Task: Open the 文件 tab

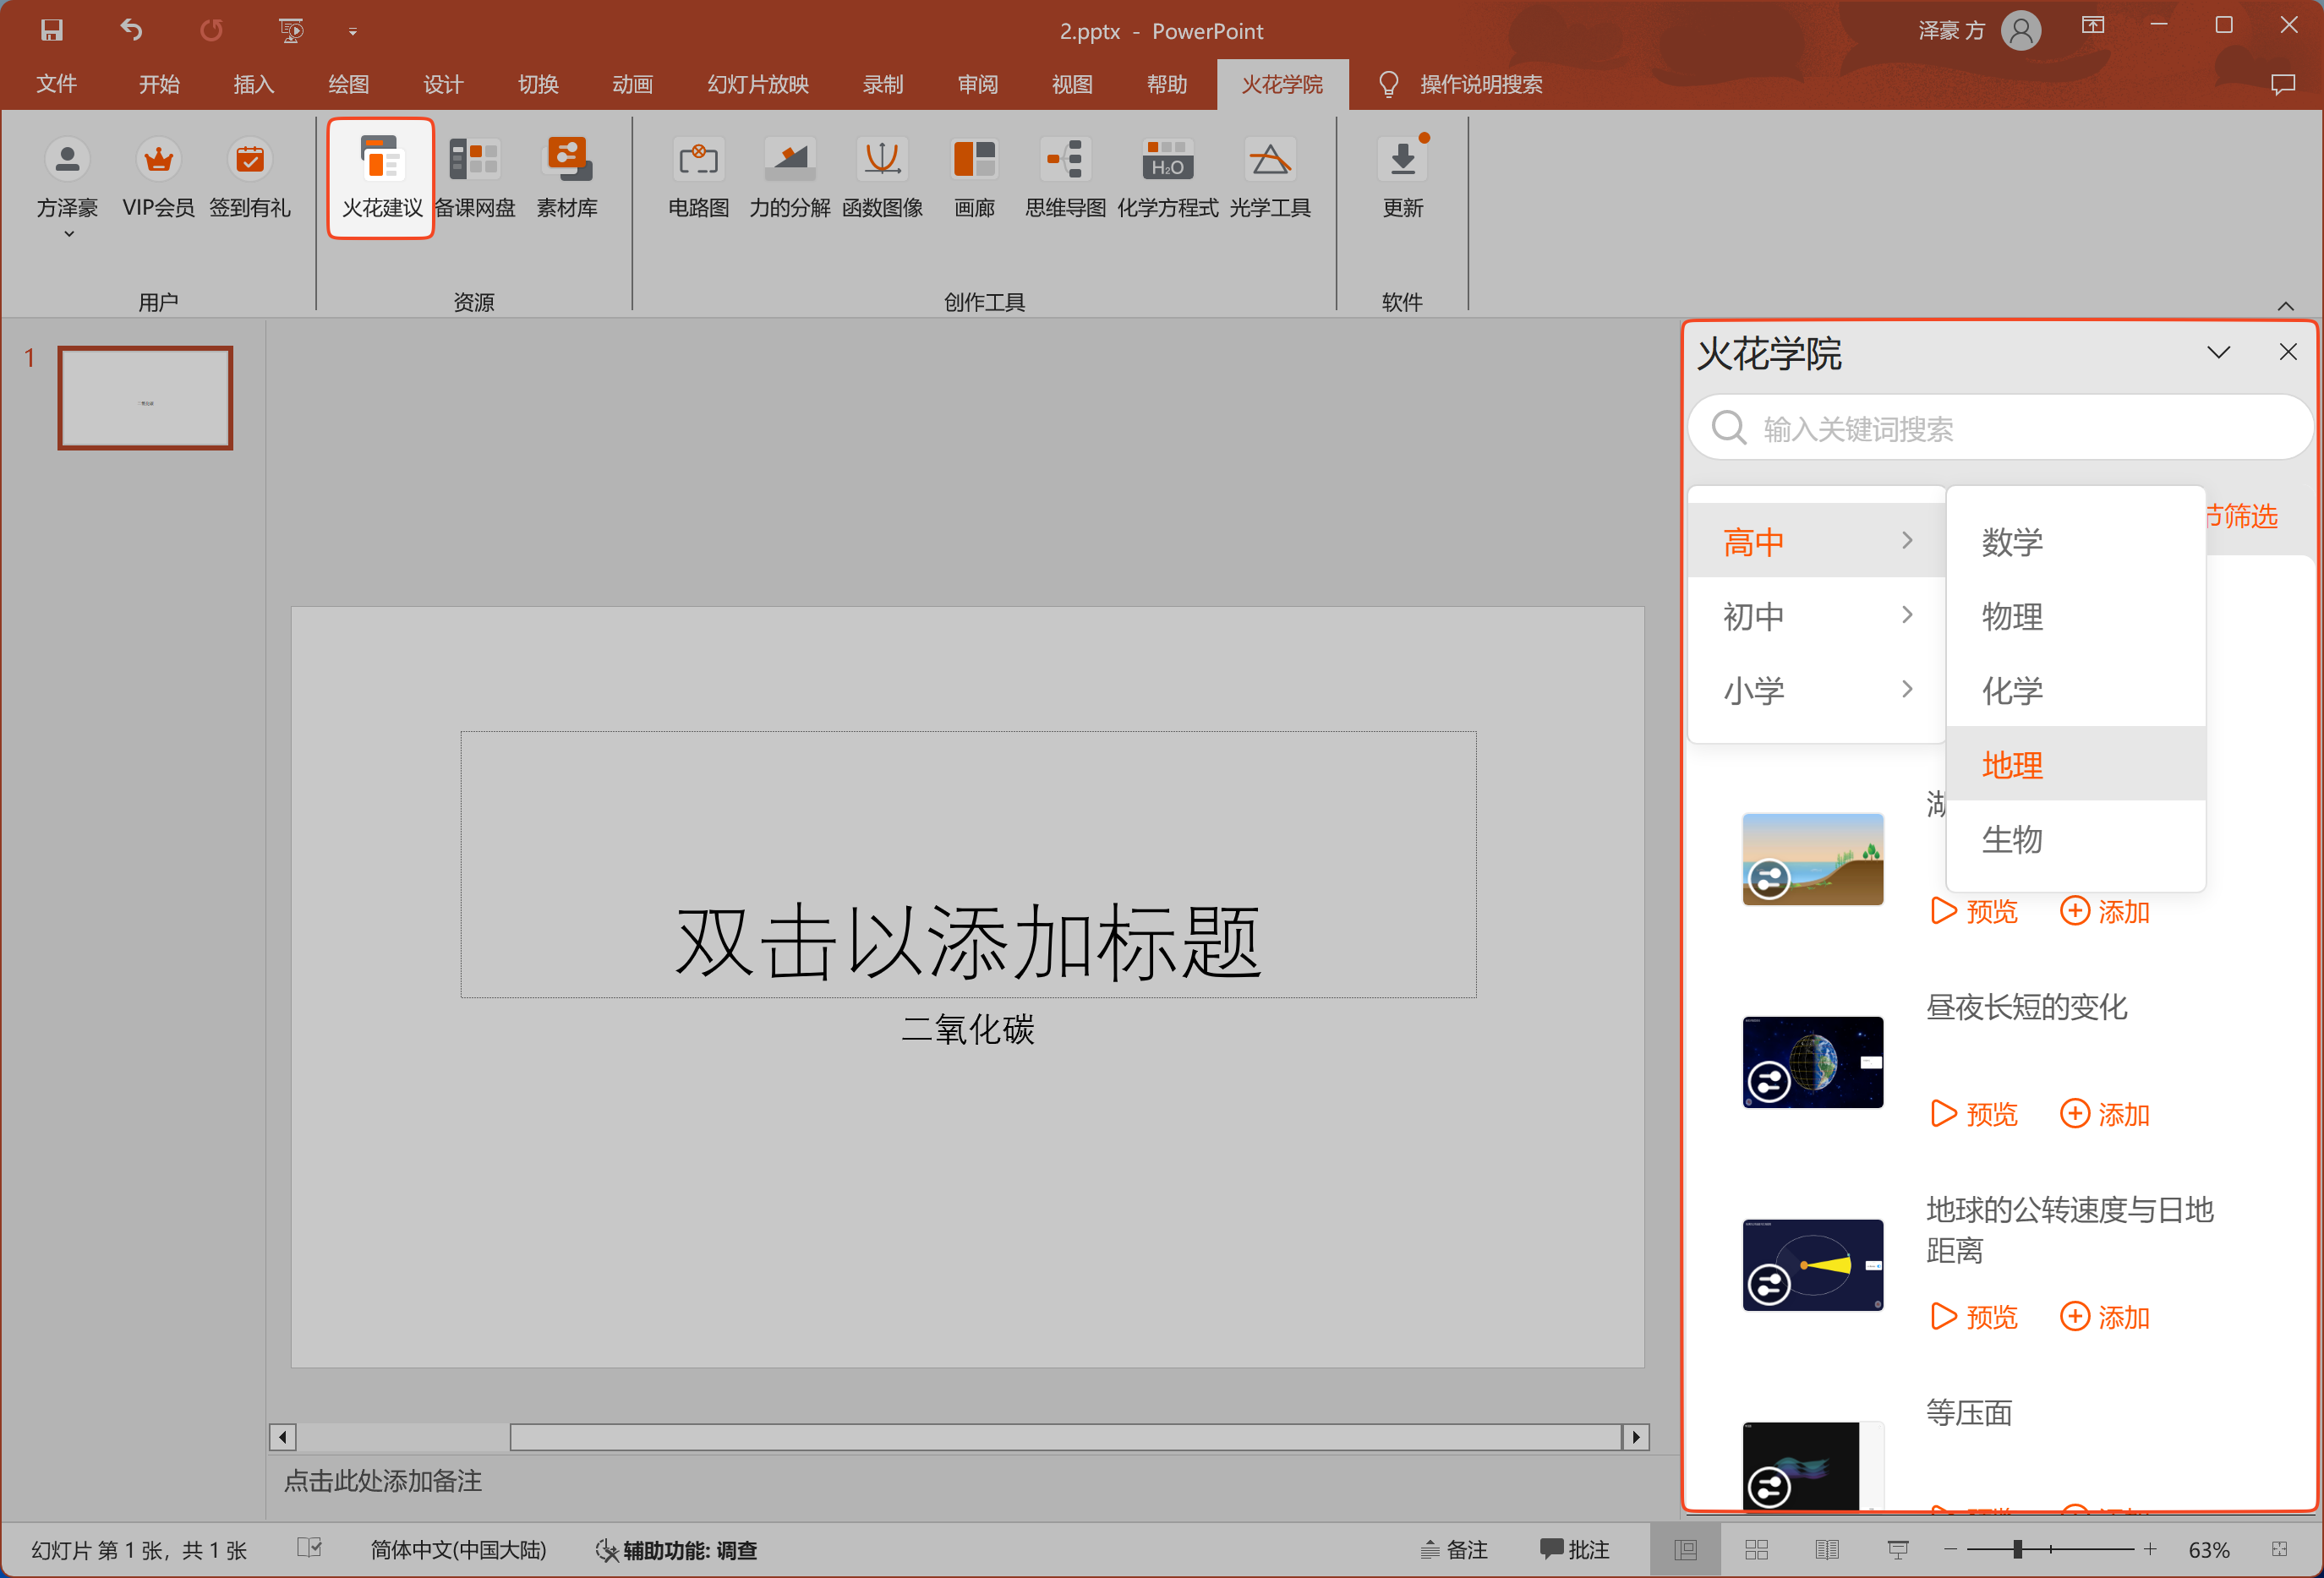Action: (57, 84)
